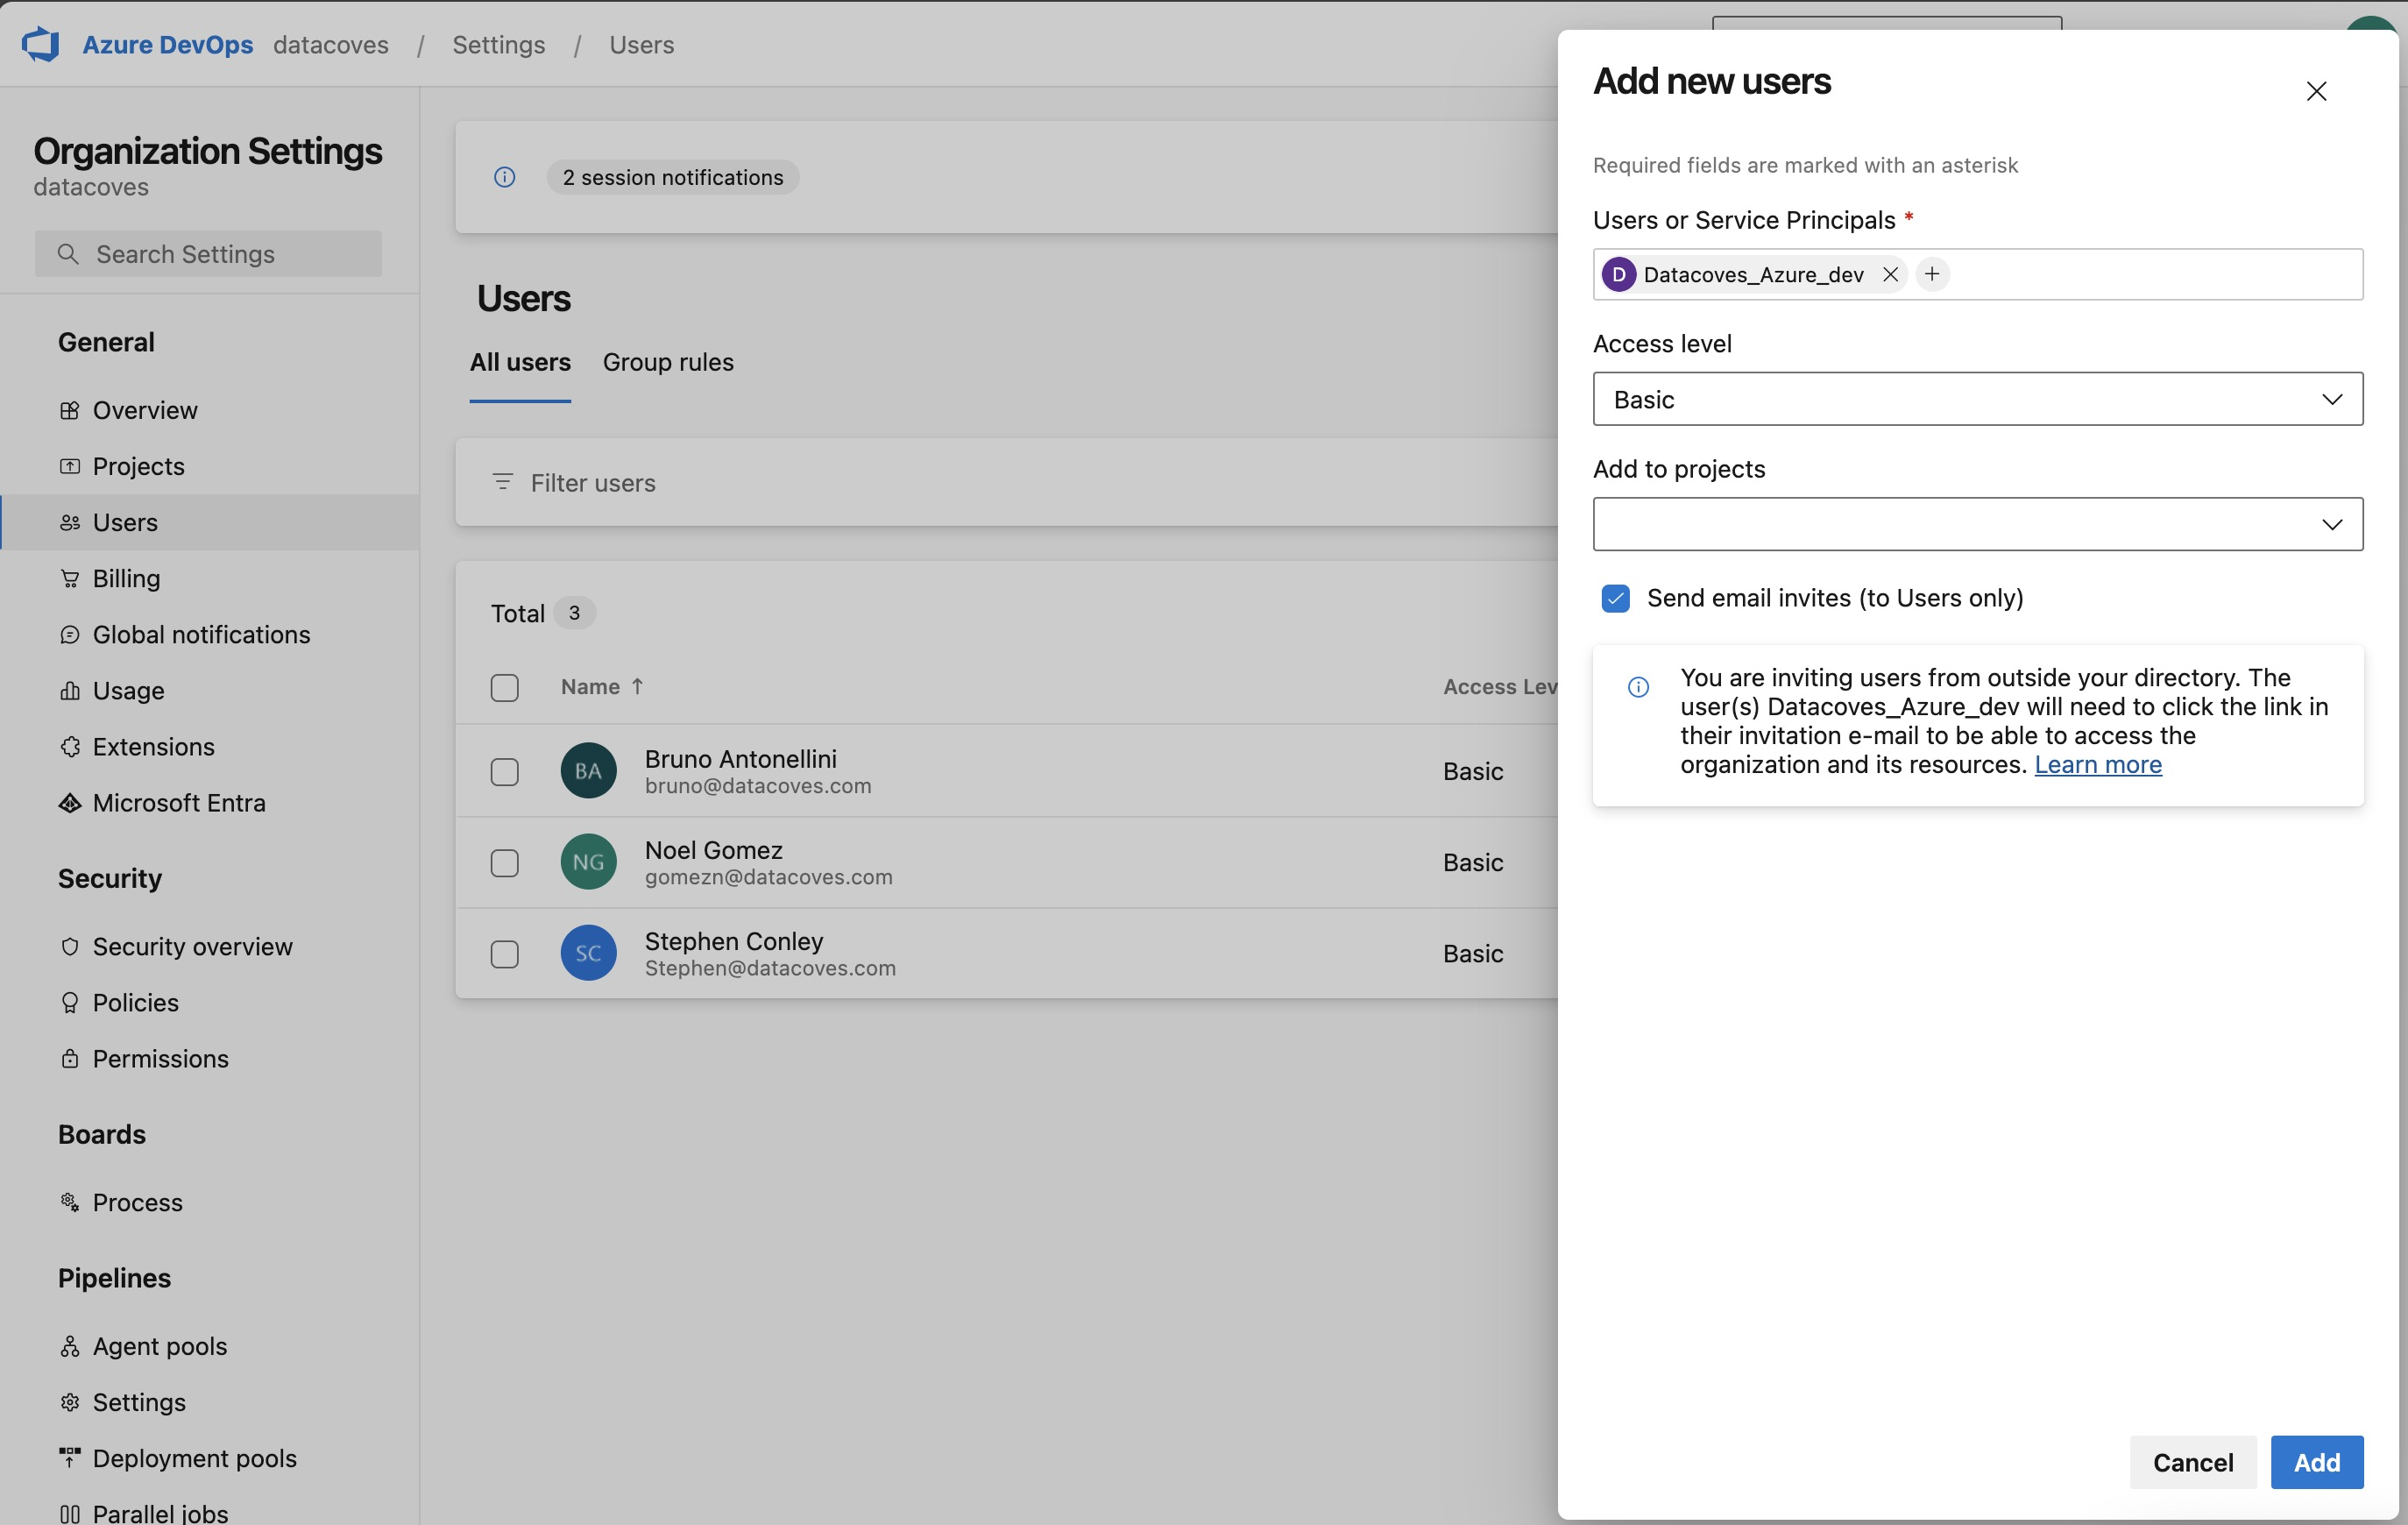Click the 2 session notifications pill
This screenshot has width=2408, height=1525.
point(673,177)
